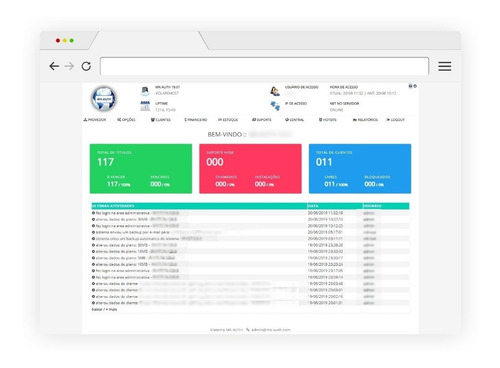Open the Estoque menu

(228, 120)
